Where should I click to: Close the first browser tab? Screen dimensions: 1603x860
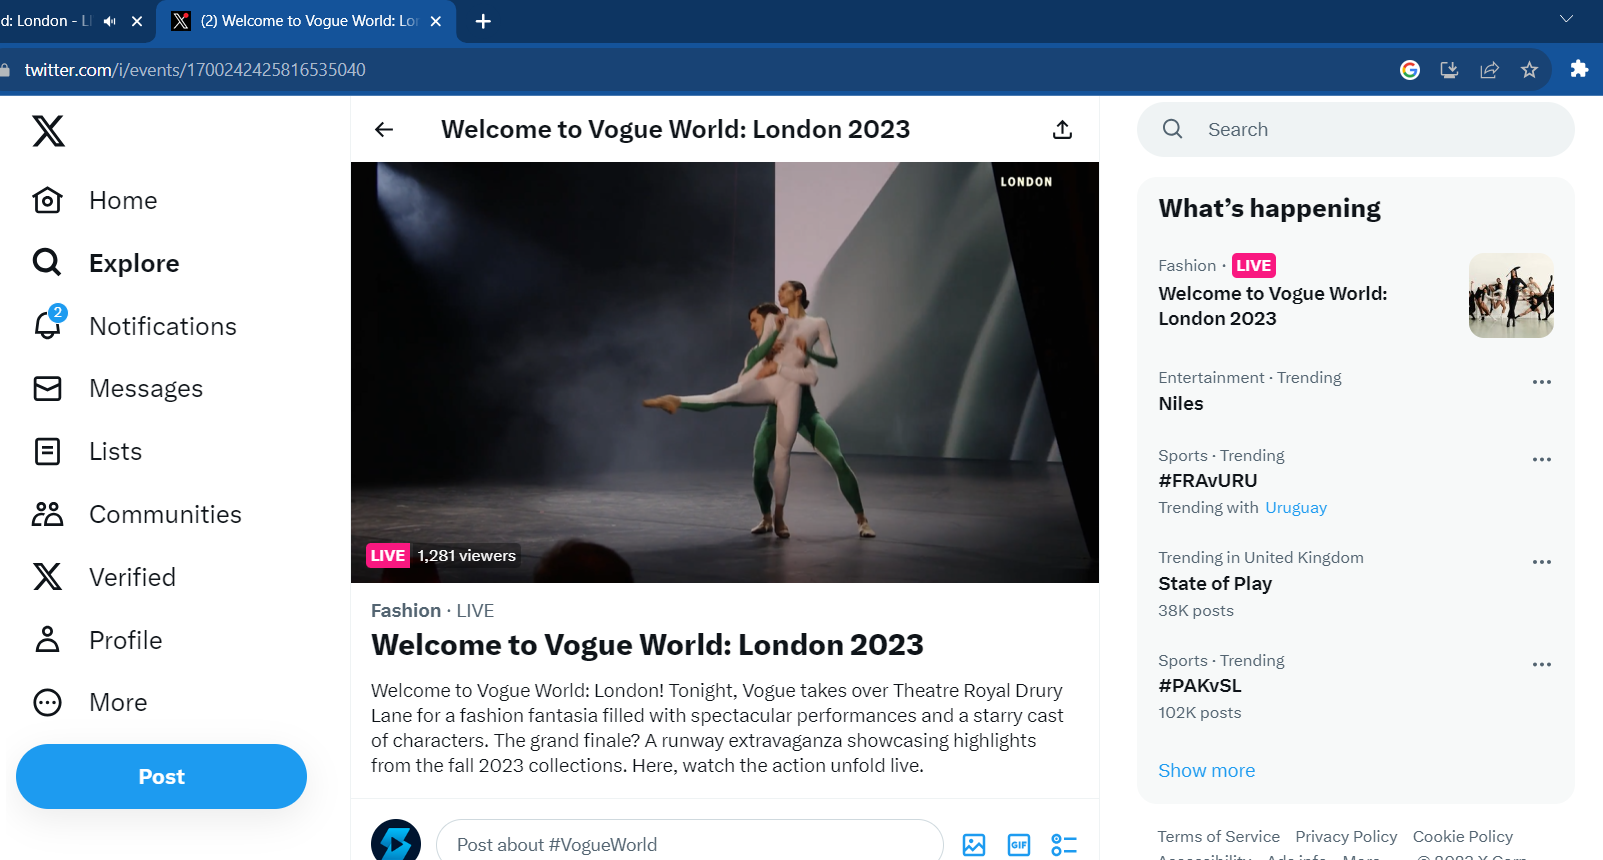pos(137,21)
